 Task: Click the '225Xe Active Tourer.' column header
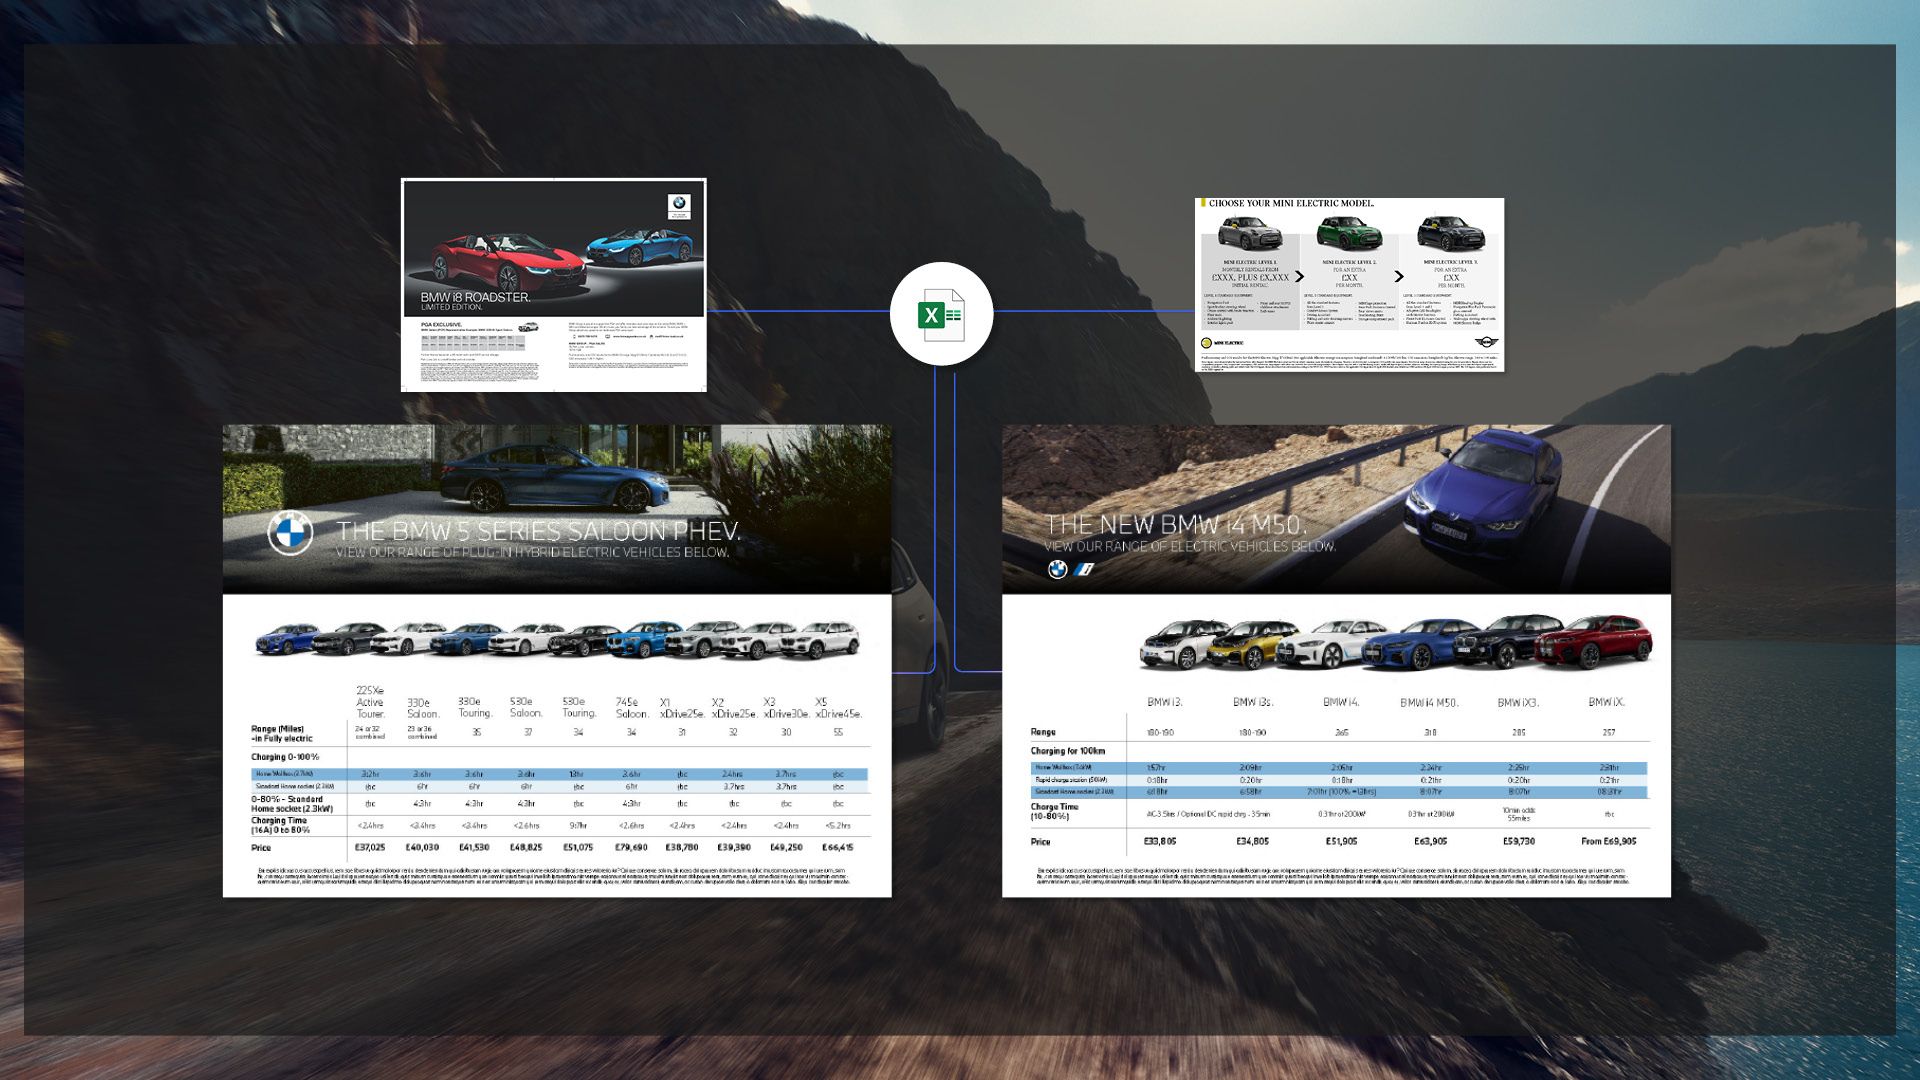click(370, 702)
